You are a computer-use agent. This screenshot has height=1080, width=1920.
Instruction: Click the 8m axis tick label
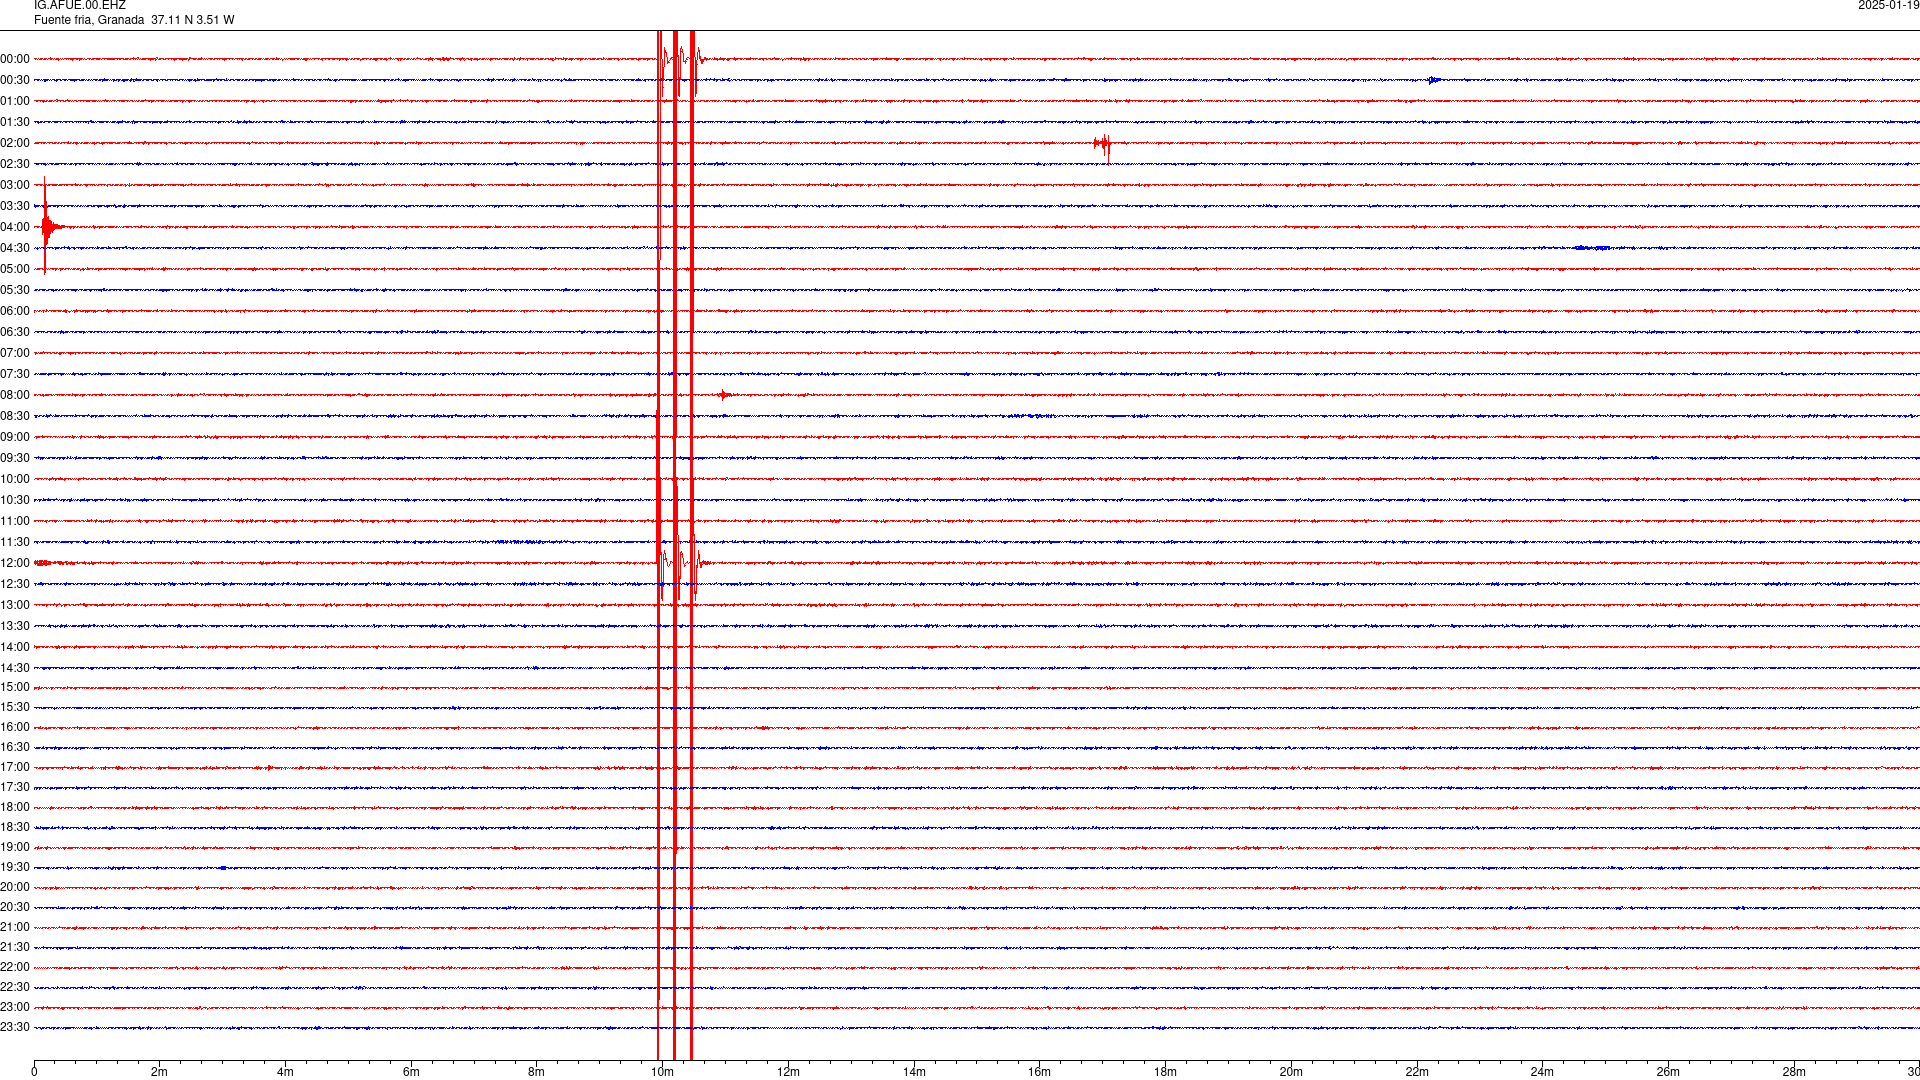coord(537,1072)
